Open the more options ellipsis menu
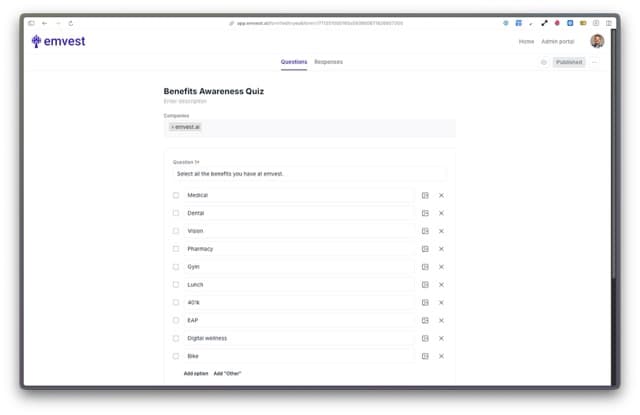640x415 pixels. (x=594, y=62)
